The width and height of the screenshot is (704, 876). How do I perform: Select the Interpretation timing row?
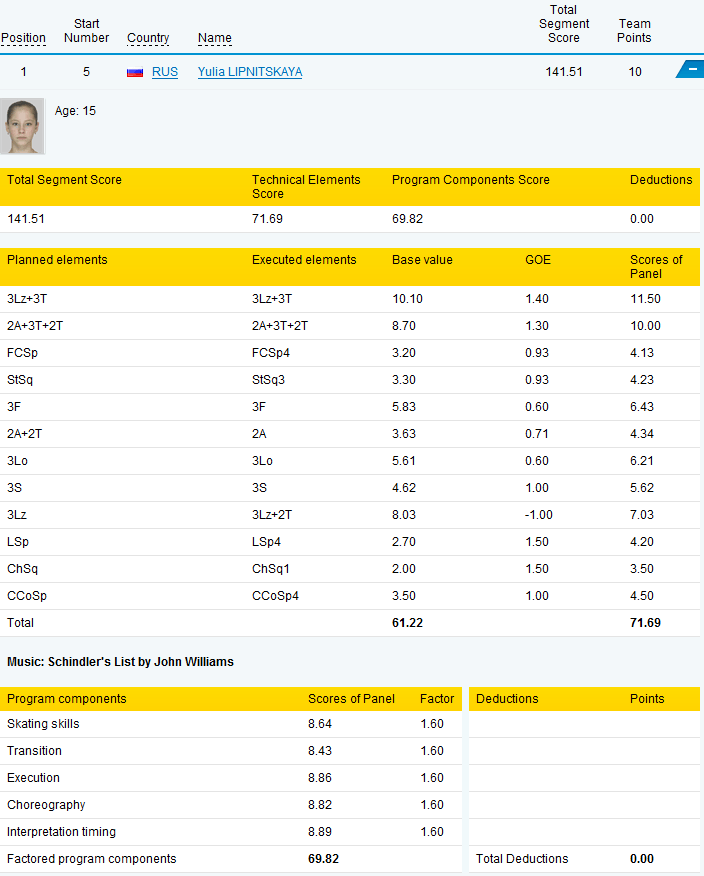tap(231, 832)
